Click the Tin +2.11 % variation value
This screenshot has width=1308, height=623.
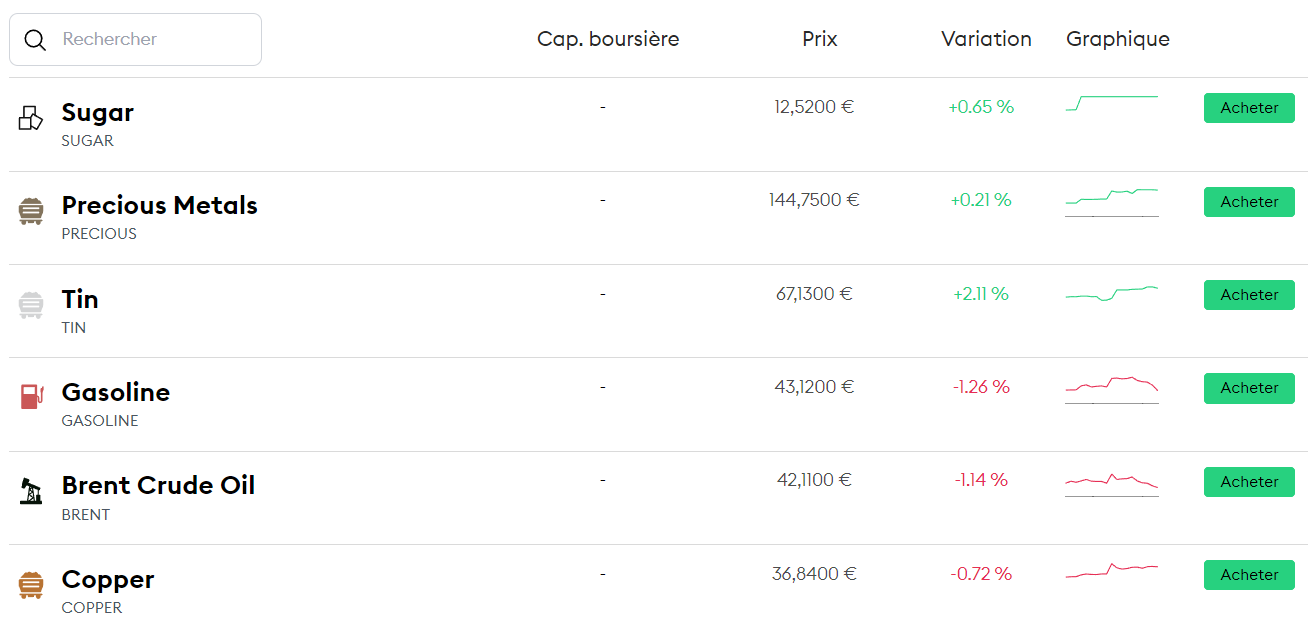pos(981,294)
